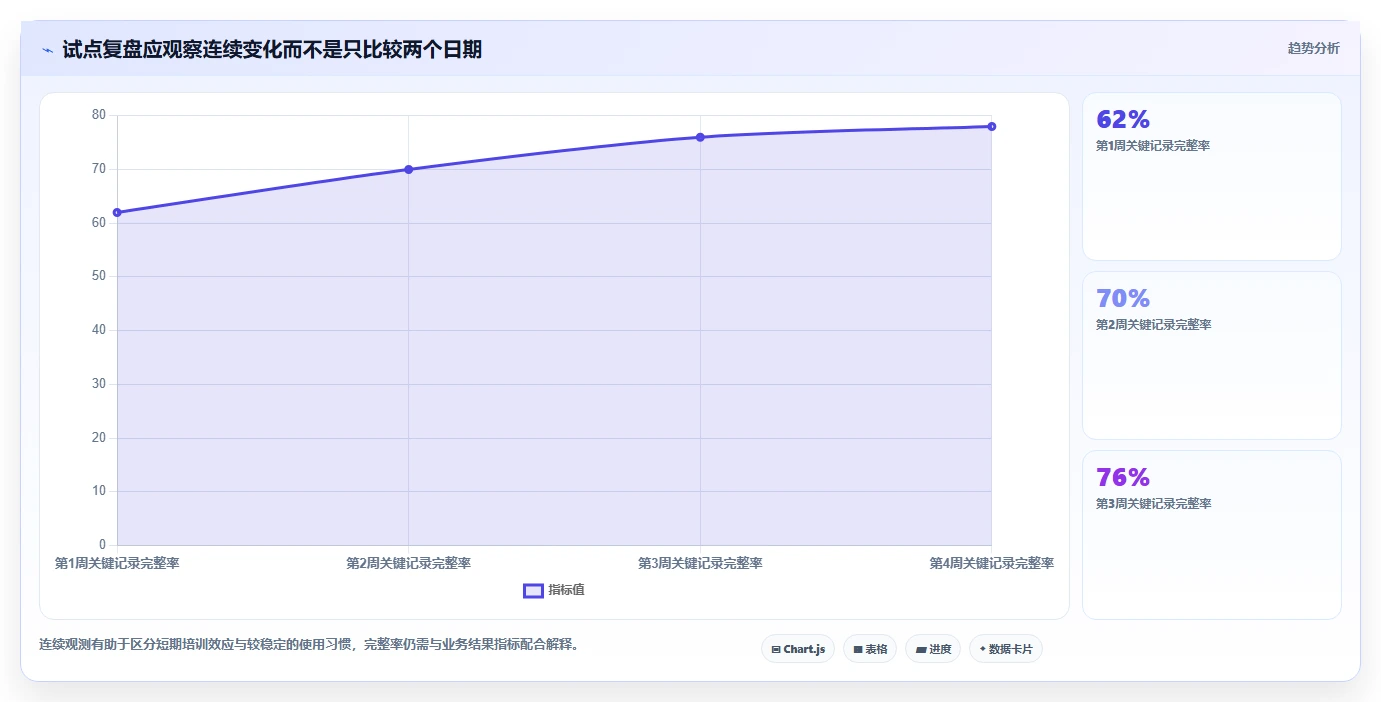The width and height of the screenshot is (1381, 702).
Task: Select the Chart.js tag
Action: tap(798, 649)
